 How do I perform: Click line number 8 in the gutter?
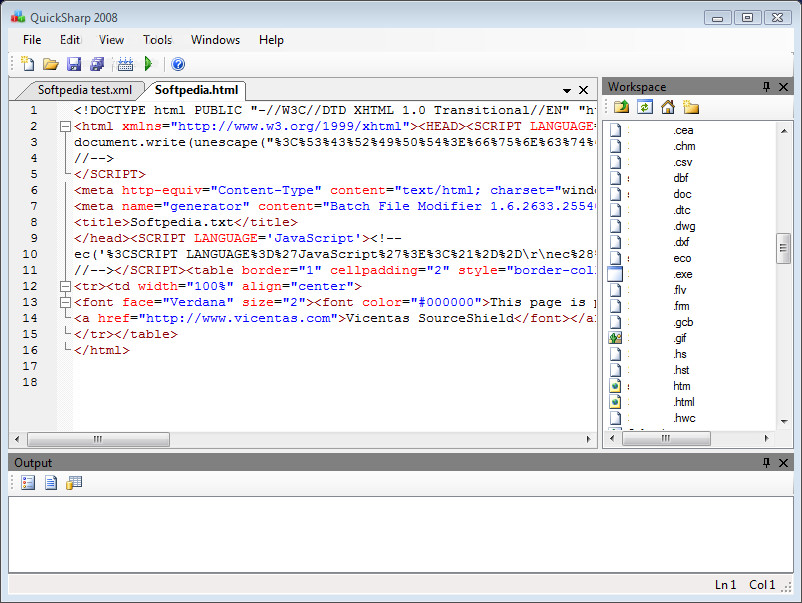34,222
